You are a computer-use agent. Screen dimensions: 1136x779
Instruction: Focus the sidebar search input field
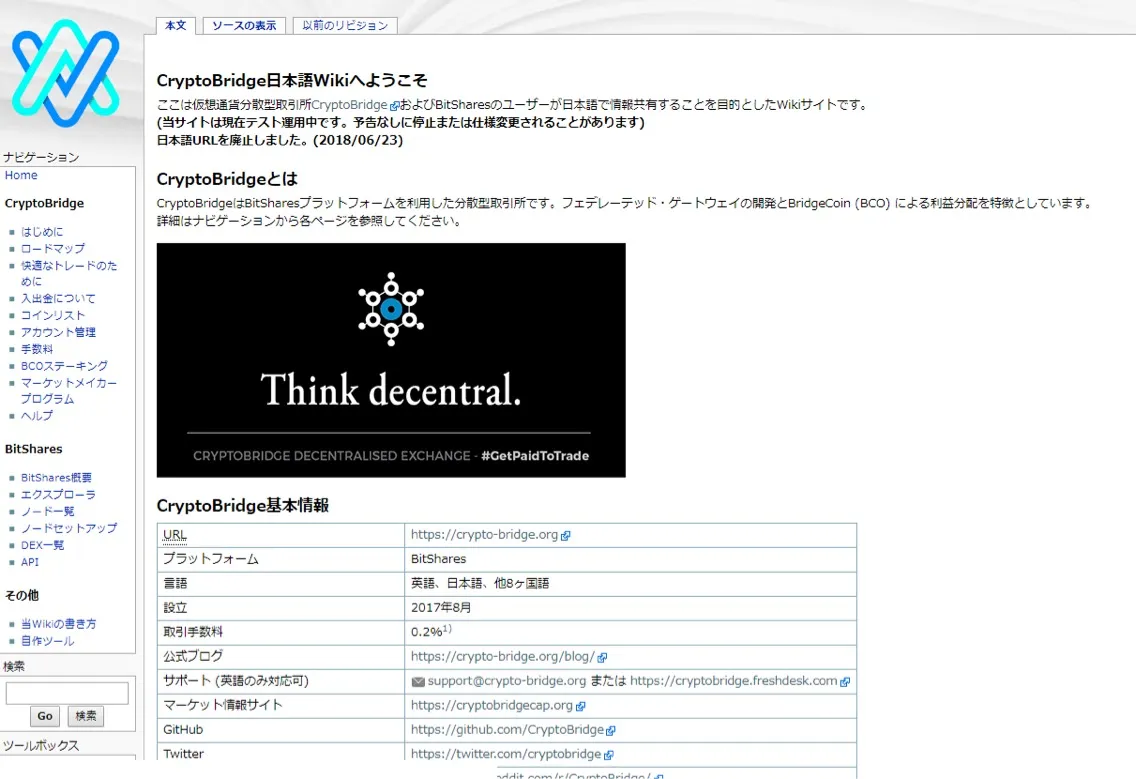click(67, 693)
